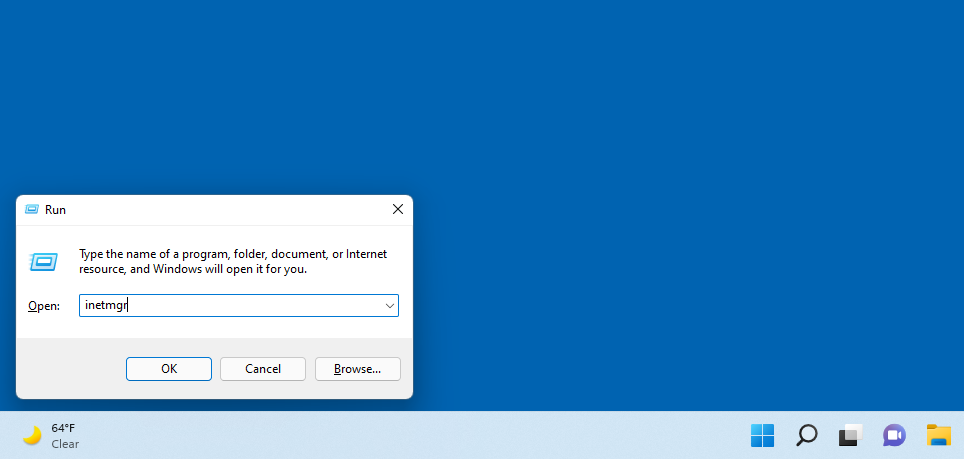
Task: Click the small Run icon in title bar
Action: tap(31, 210)
